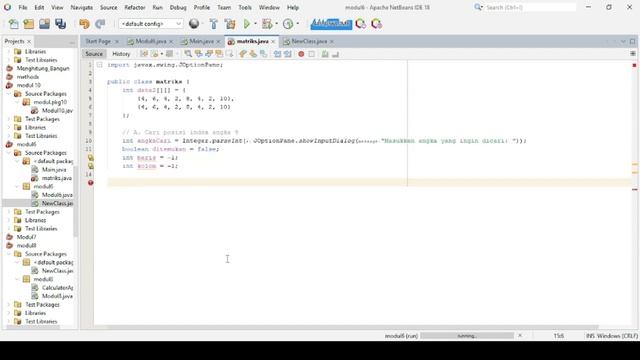Image resolution: width=640 pixels, height=360 pixels.
Task: Collapse the modul.pkg10 package node
Action: coord(17,102)
